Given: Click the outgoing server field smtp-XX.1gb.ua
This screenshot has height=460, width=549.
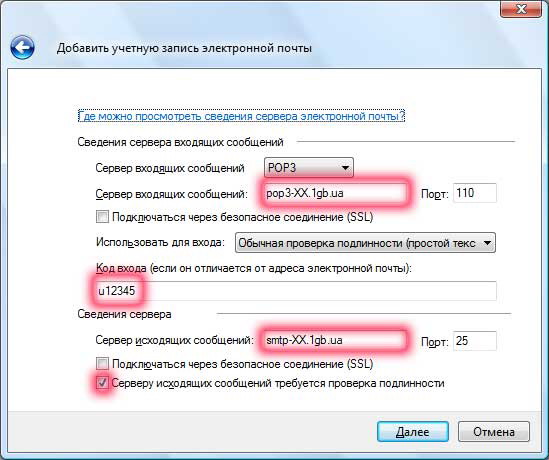Looking at the screenshot, I should [x=335, y=340].
